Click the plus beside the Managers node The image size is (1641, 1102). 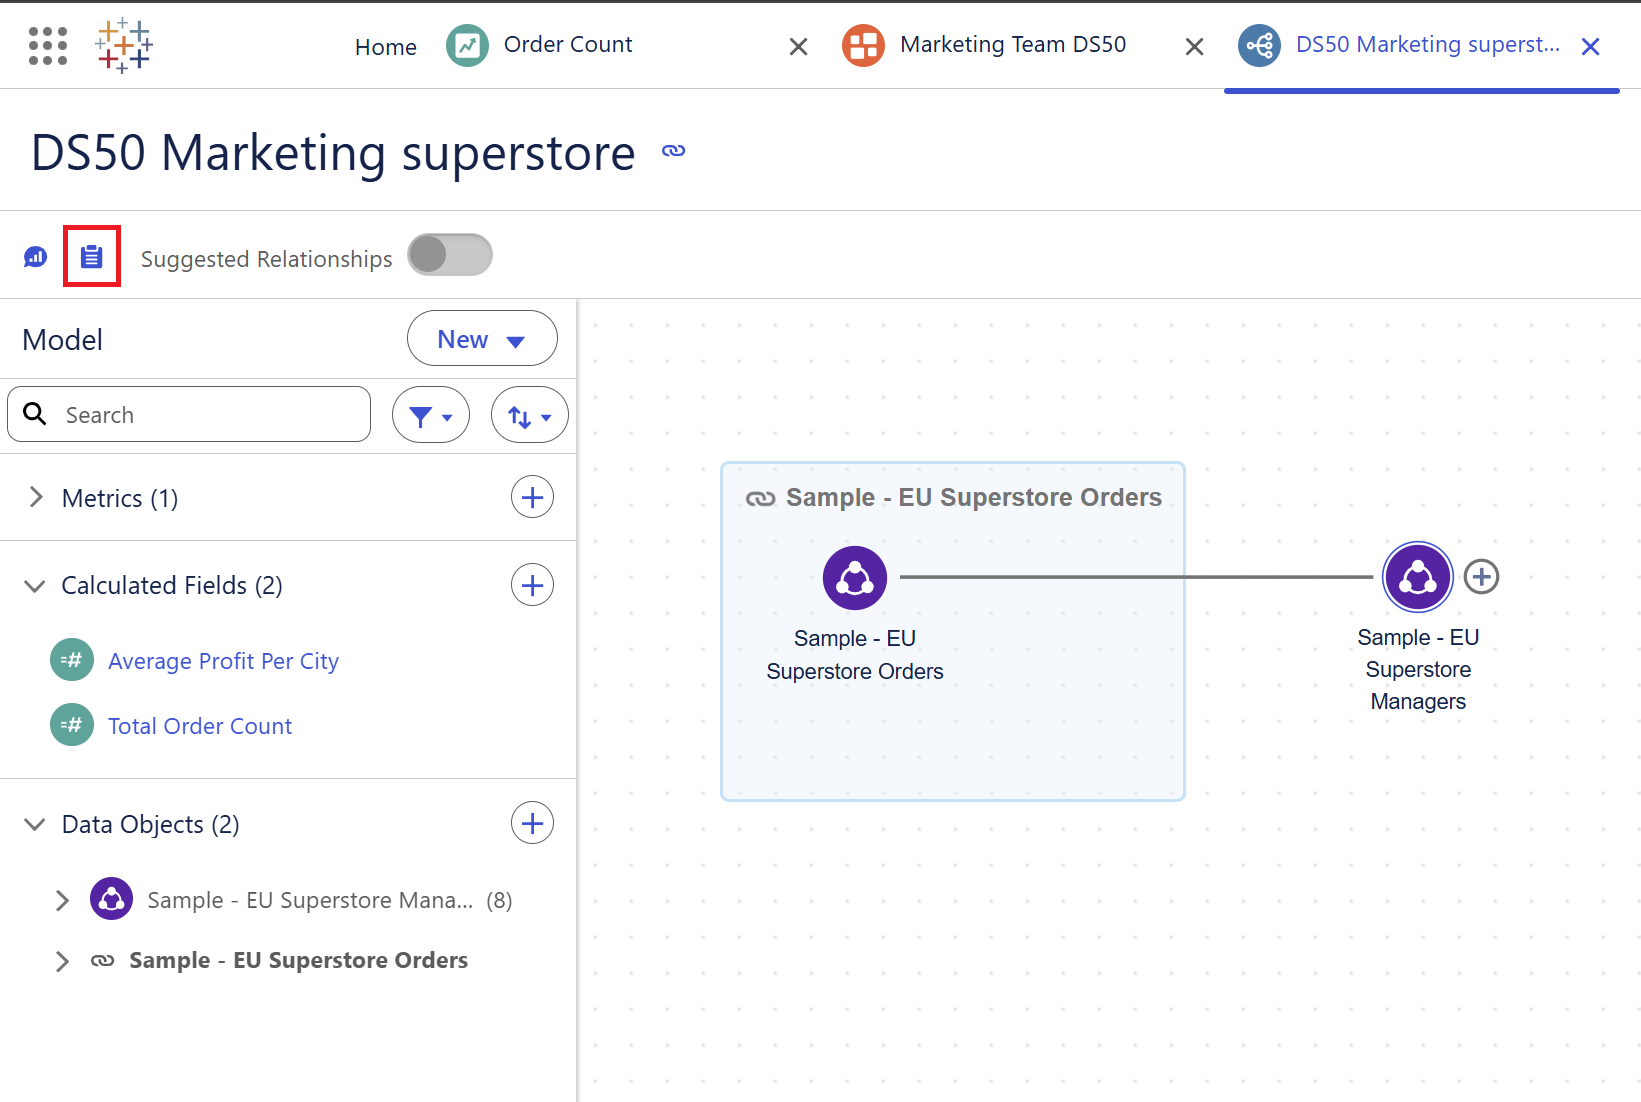point(1481,577)
